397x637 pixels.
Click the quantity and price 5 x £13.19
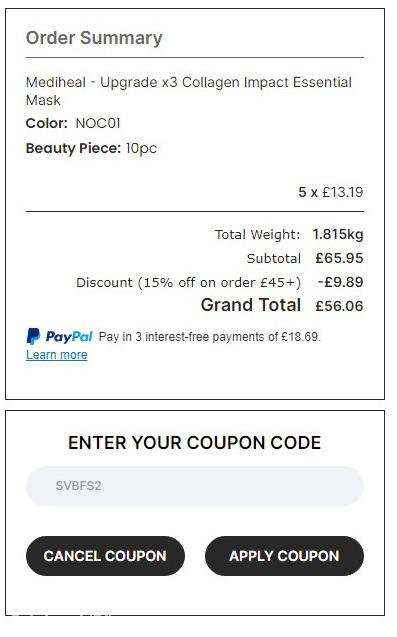(x=331, y=192)
